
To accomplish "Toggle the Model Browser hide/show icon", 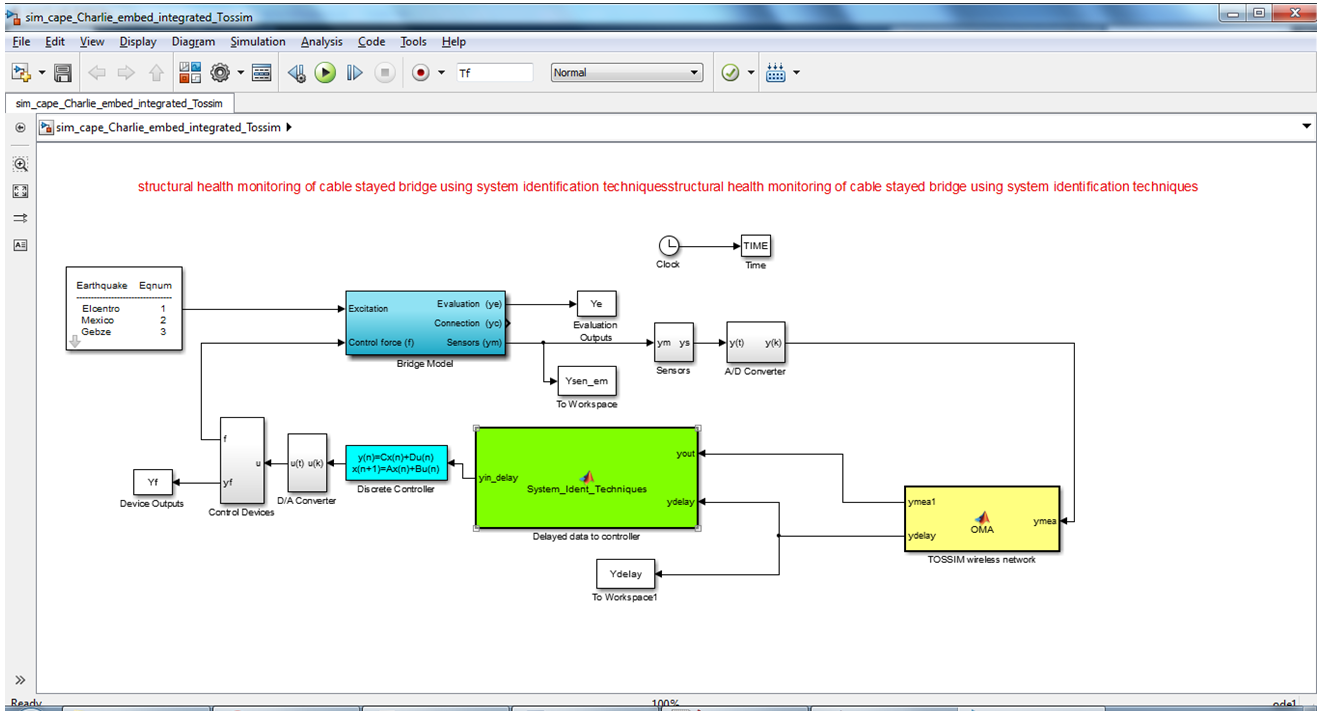I will click(x=20, y=128).
